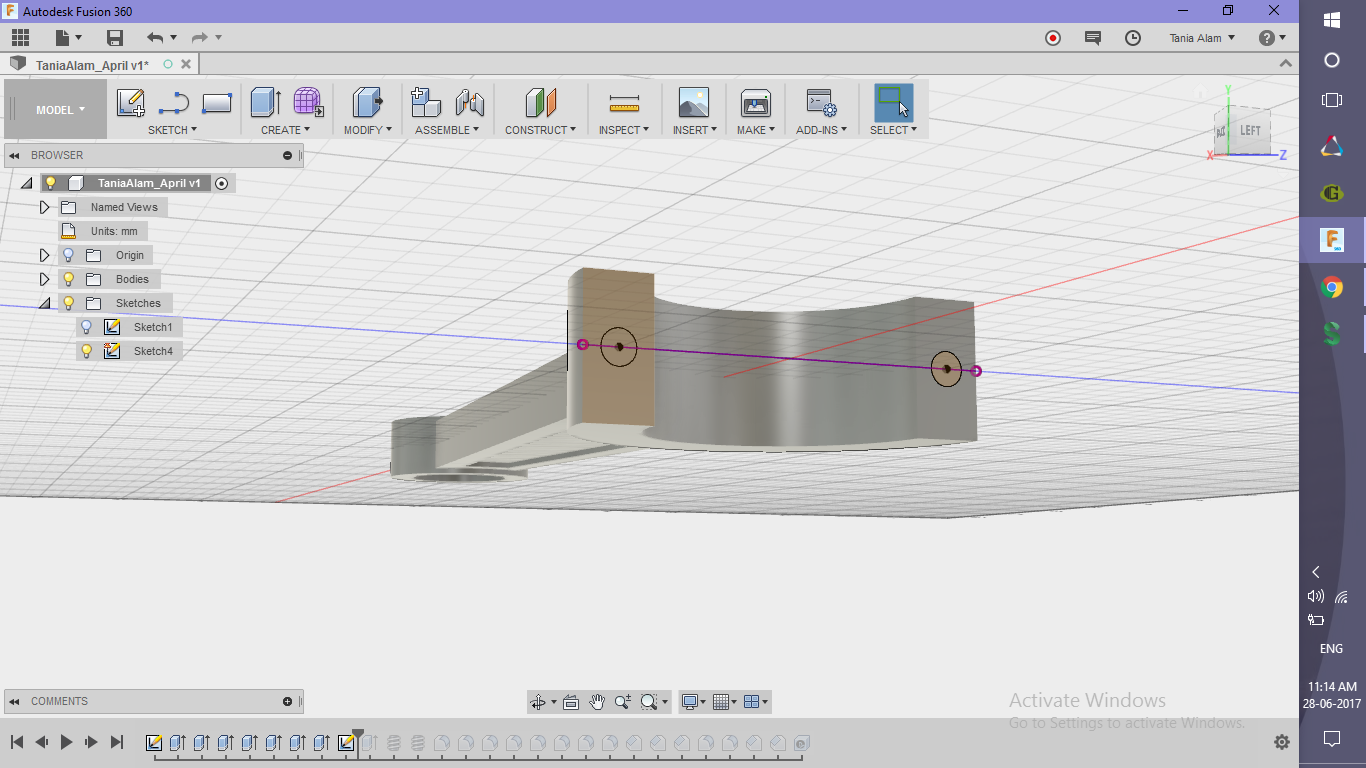
Task: Open the data panel grid icon
Action: tap(20, 38)
